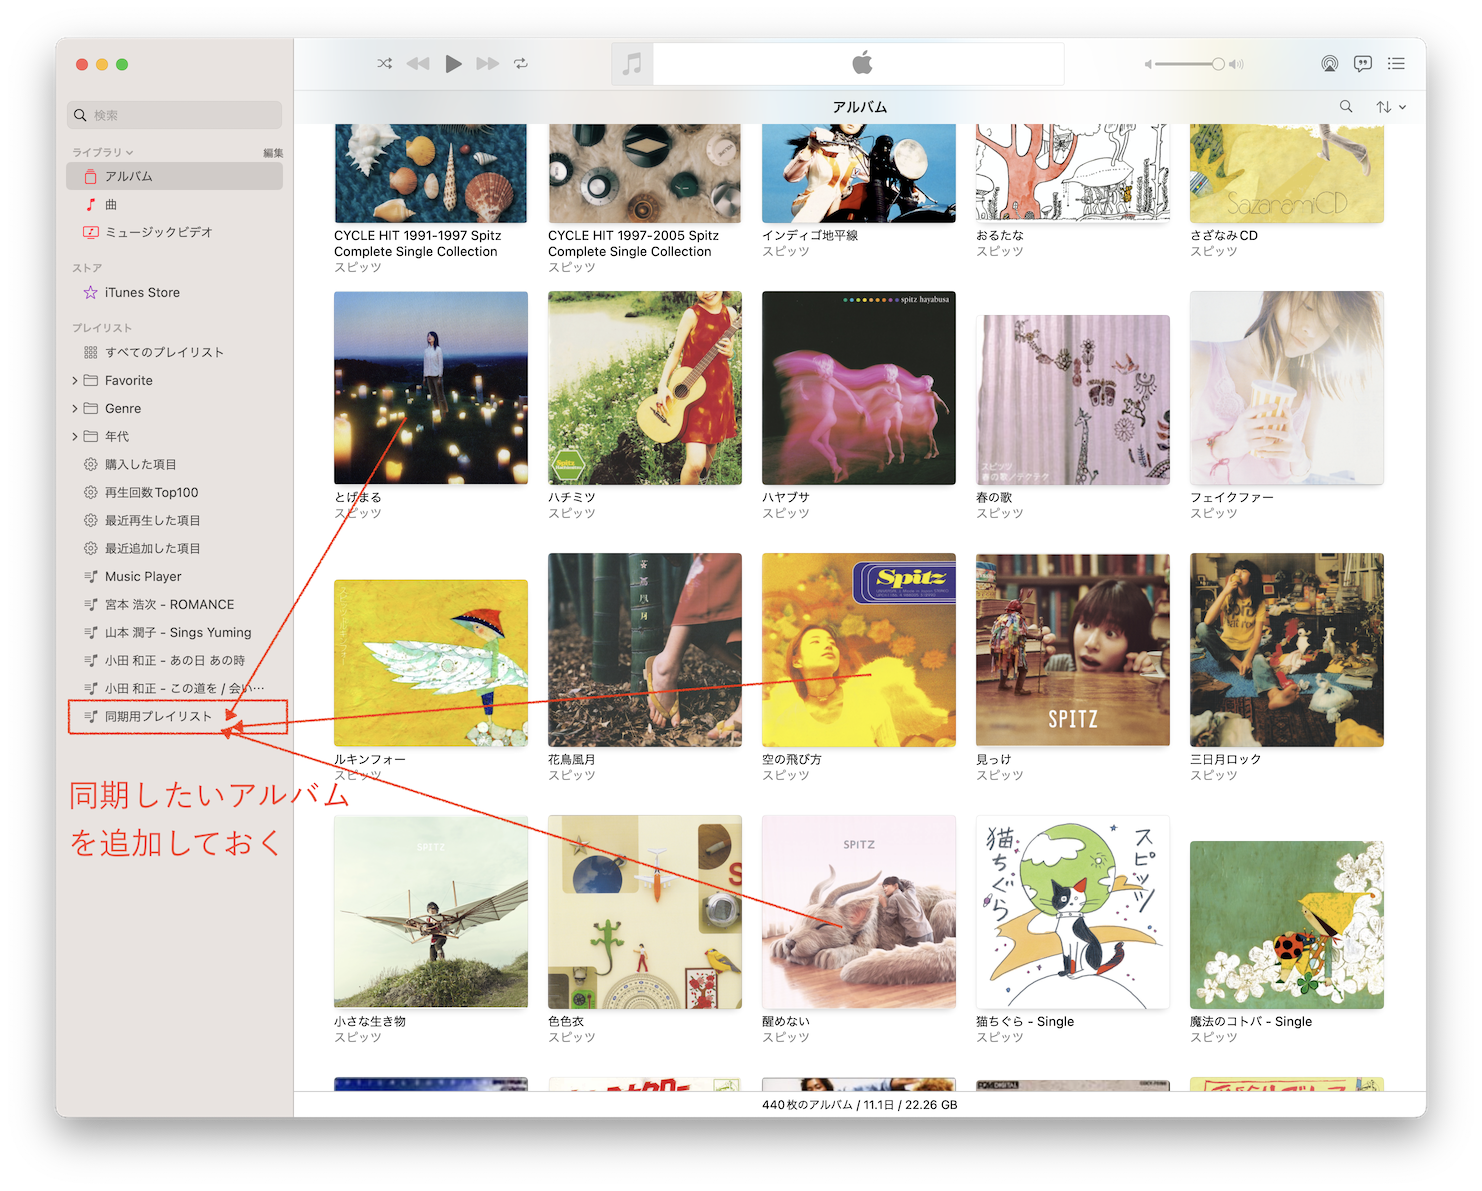Open the 花鳥風月 album cover
1482x1191 pixels.
click(x=645, y=650)
